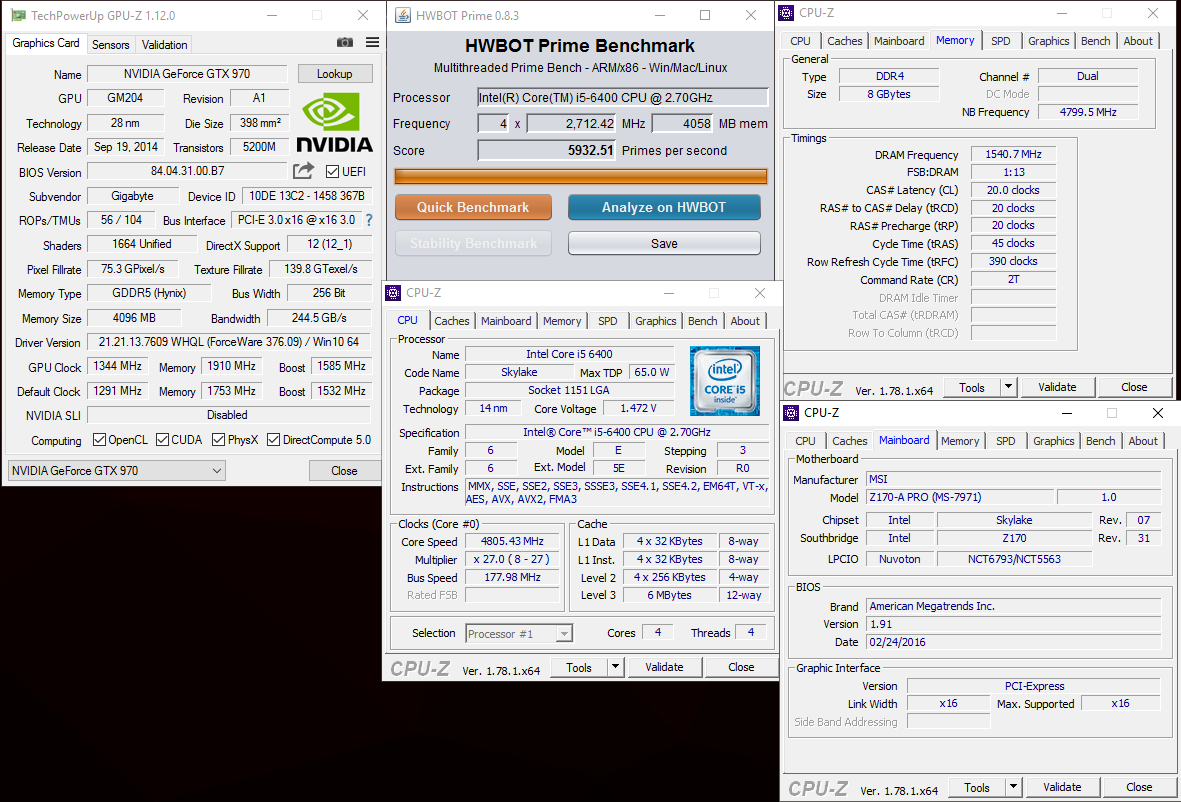1181x802 pixels.
Task: Open About tab in CPU-Z Memory window
Action: [x=1138, y=41]
